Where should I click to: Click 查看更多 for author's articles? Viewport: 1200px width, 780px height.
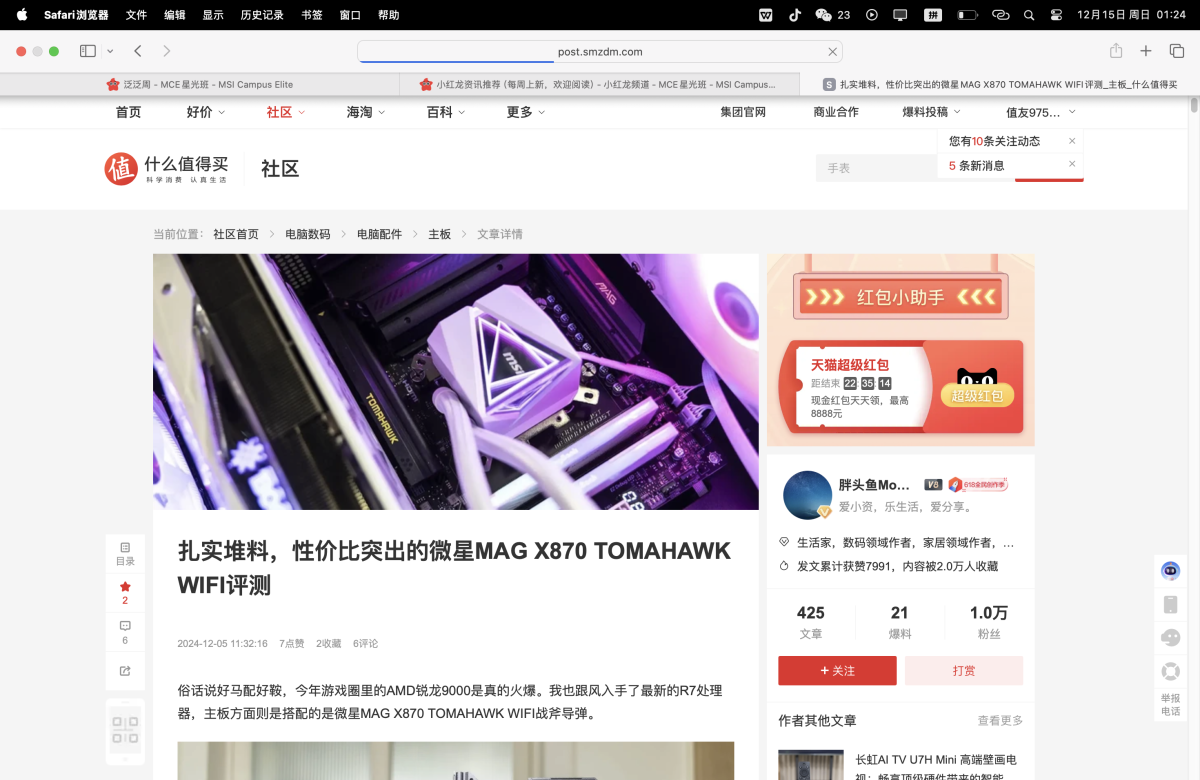click(1000, 721)
